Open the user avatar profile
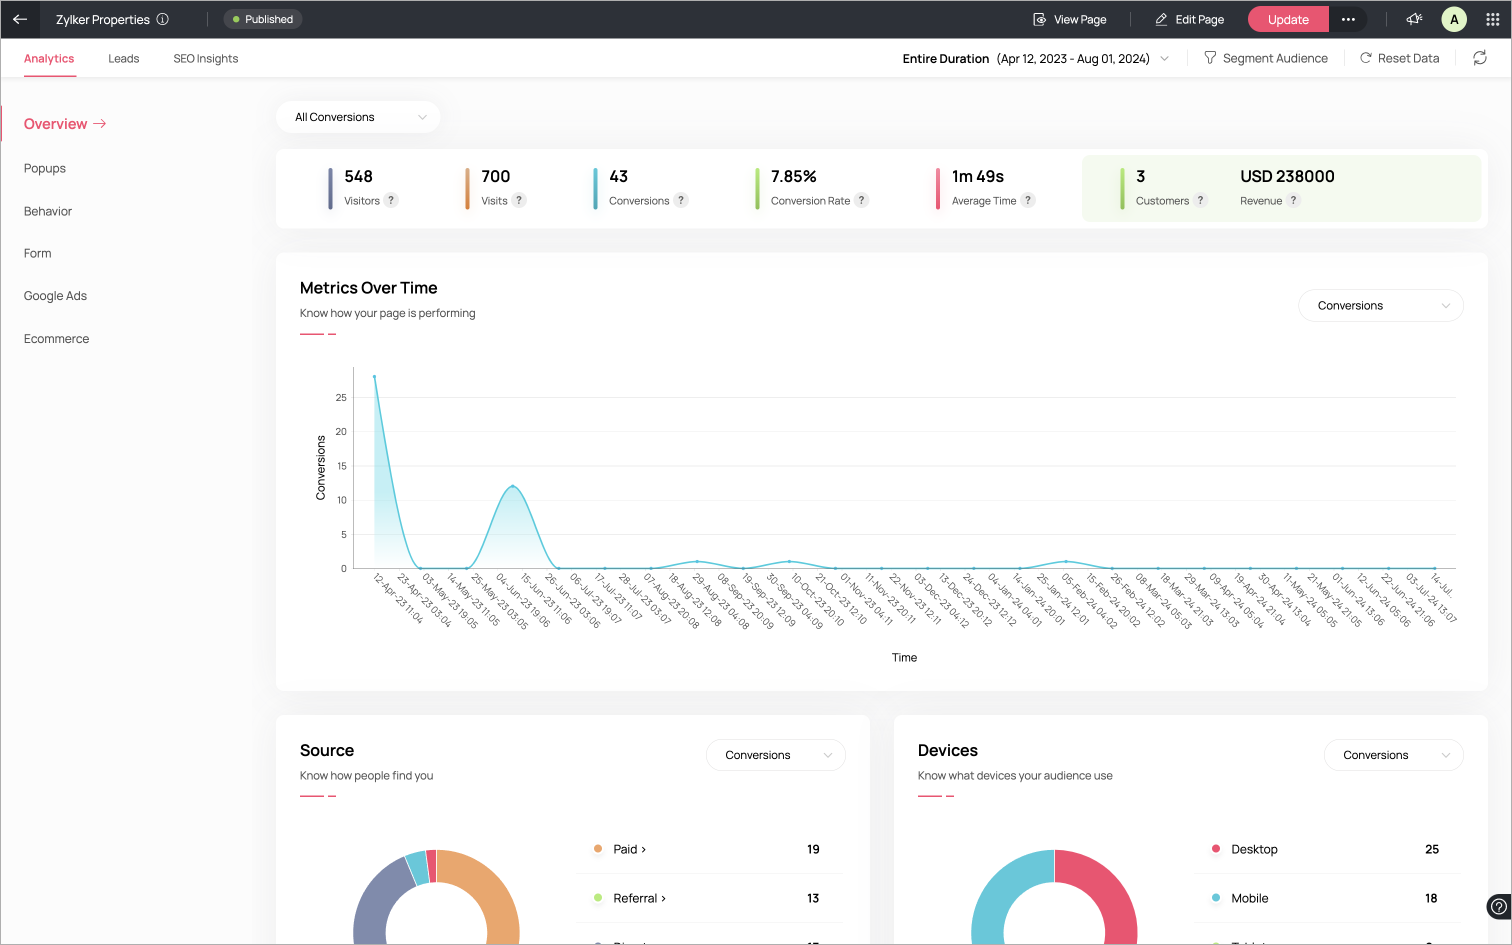Image resolution: width=1512 pixels, height=945 pixels. click(x=1454, y=19)
